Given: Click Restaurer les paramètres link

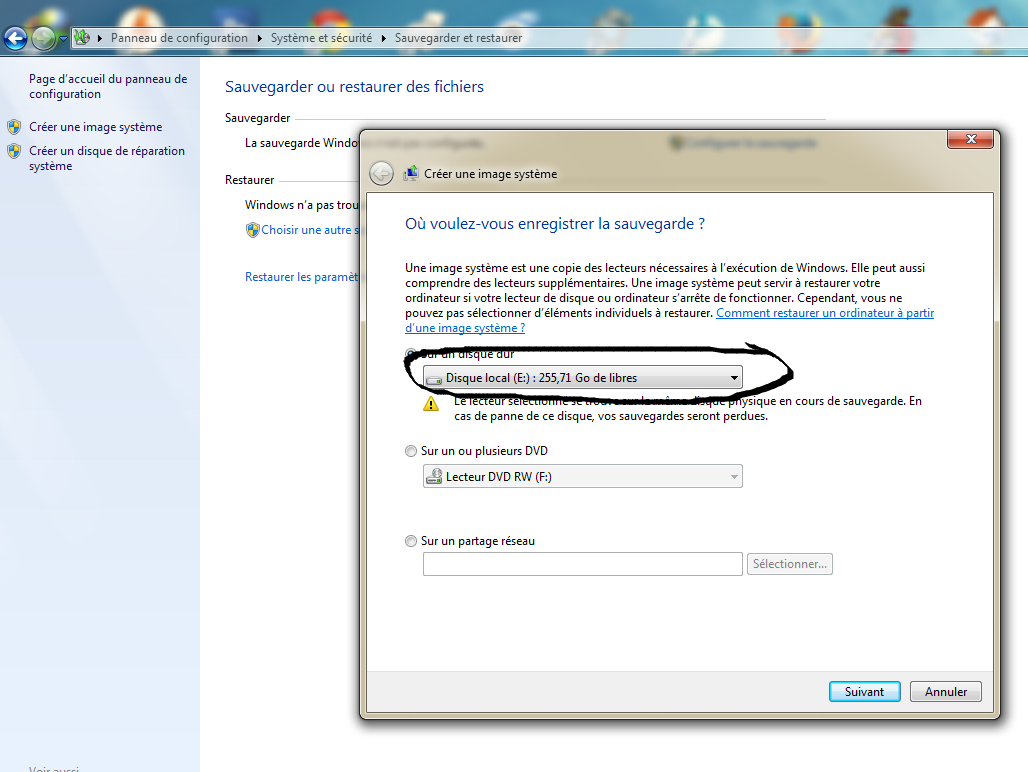Looking at the screenshot, I should click(302, 277).
